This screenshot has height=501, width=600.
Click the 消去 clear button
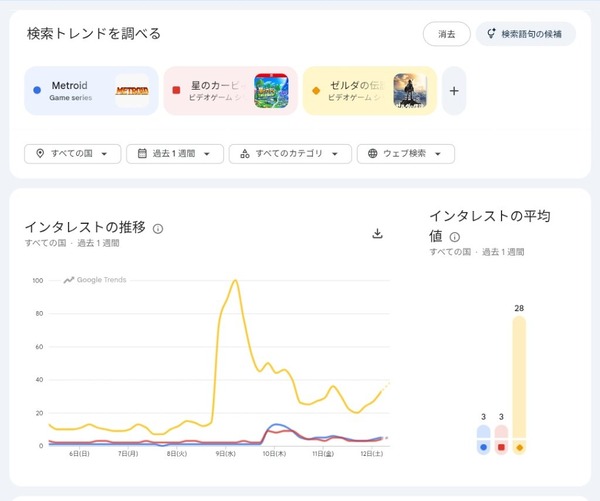447,34
